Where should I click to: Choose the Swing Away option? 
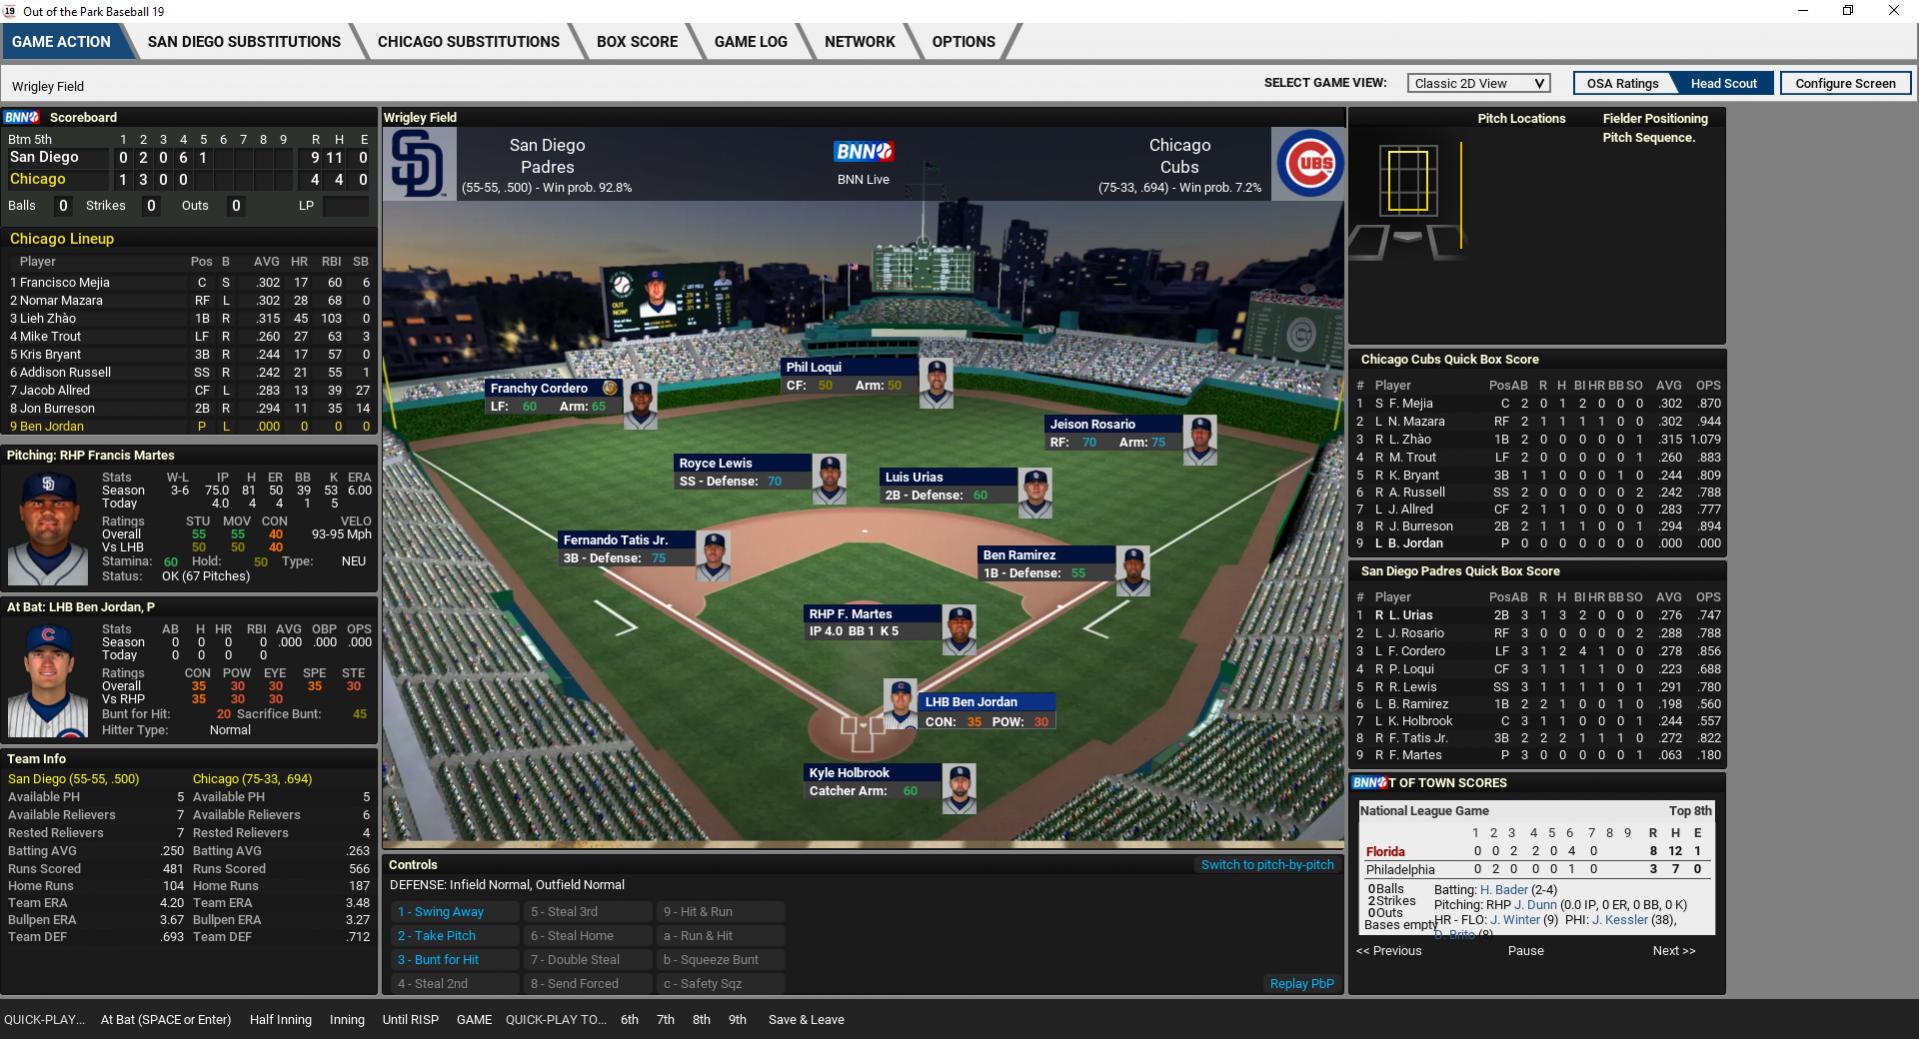pyautogui.click(x=441, y=912)
